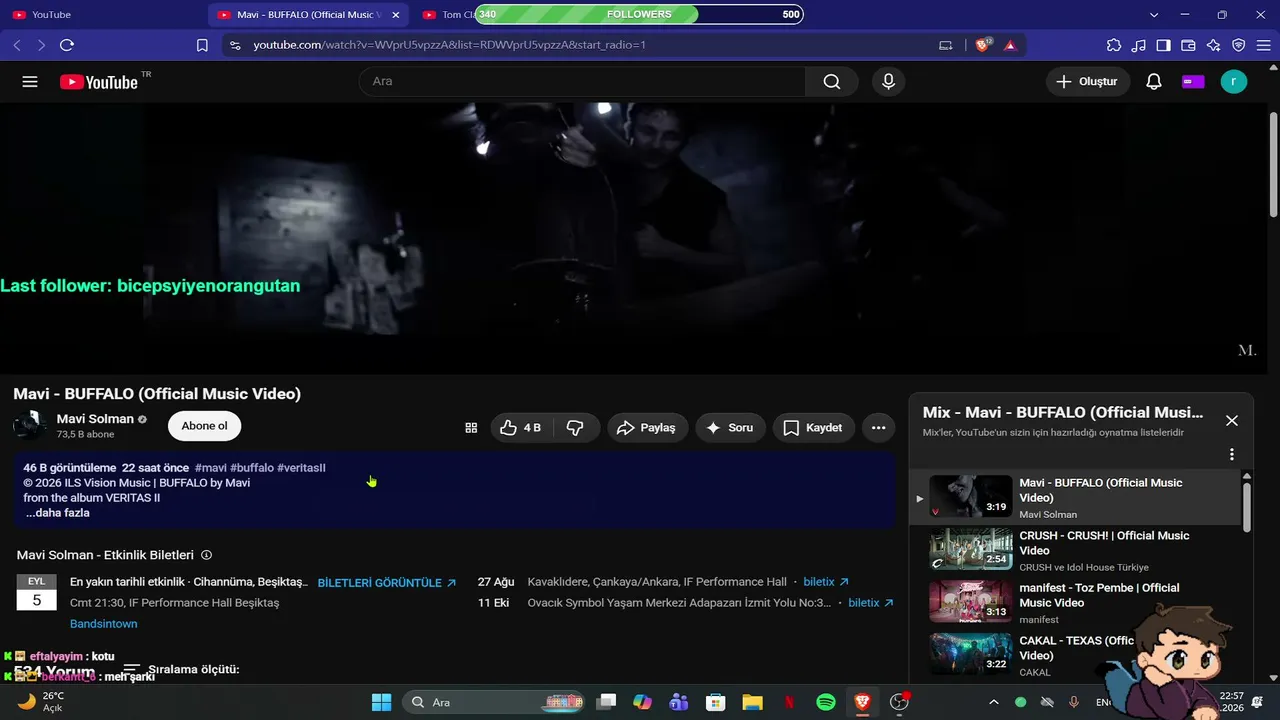The image size is (1280, 720).
Task: Open the Sıralama ölçütü sort dropdown
Action: tap(181, 669)
